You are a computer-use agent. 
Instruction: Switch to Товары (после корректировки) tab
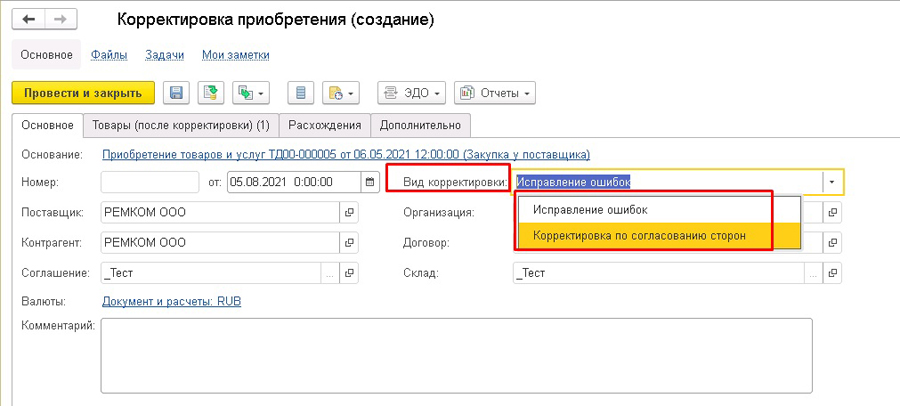click(181, 125)
